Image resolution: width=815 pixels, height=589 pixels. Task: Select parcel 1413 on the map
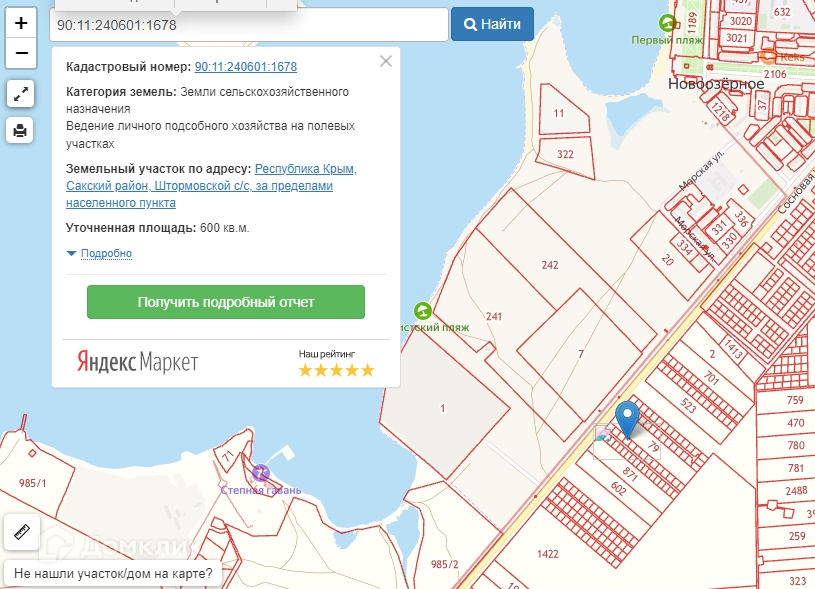(x=733, y=349)
